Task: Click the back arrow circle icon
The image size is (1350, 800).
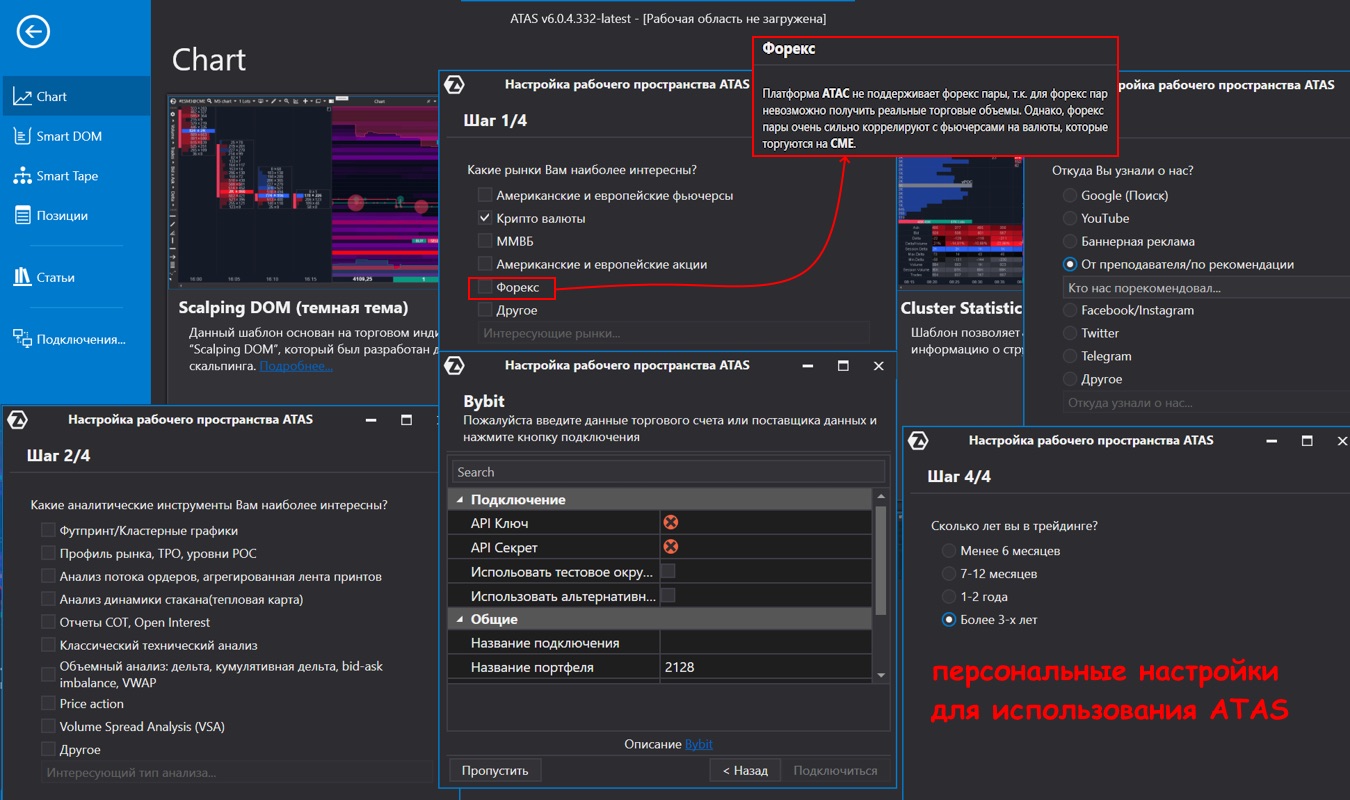Action: [x=33, y=32]
